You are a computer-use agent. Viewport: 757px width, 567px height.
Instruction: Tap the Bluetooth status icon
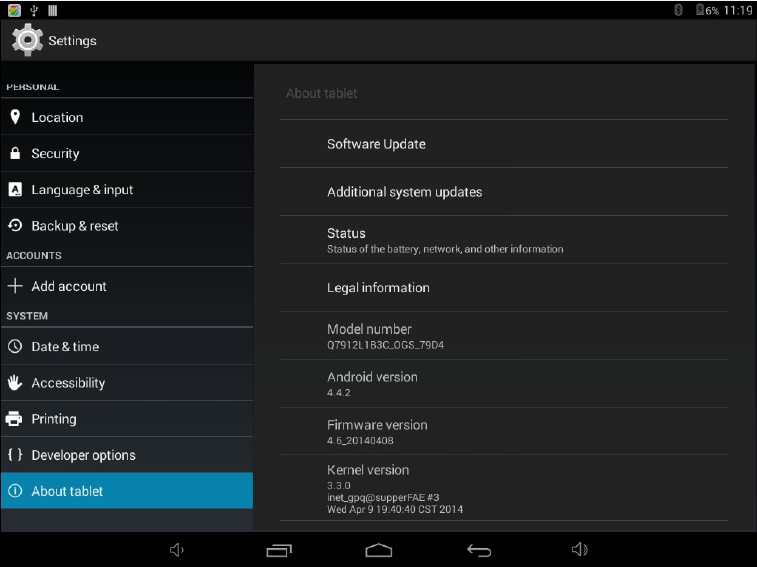point(678,10)
